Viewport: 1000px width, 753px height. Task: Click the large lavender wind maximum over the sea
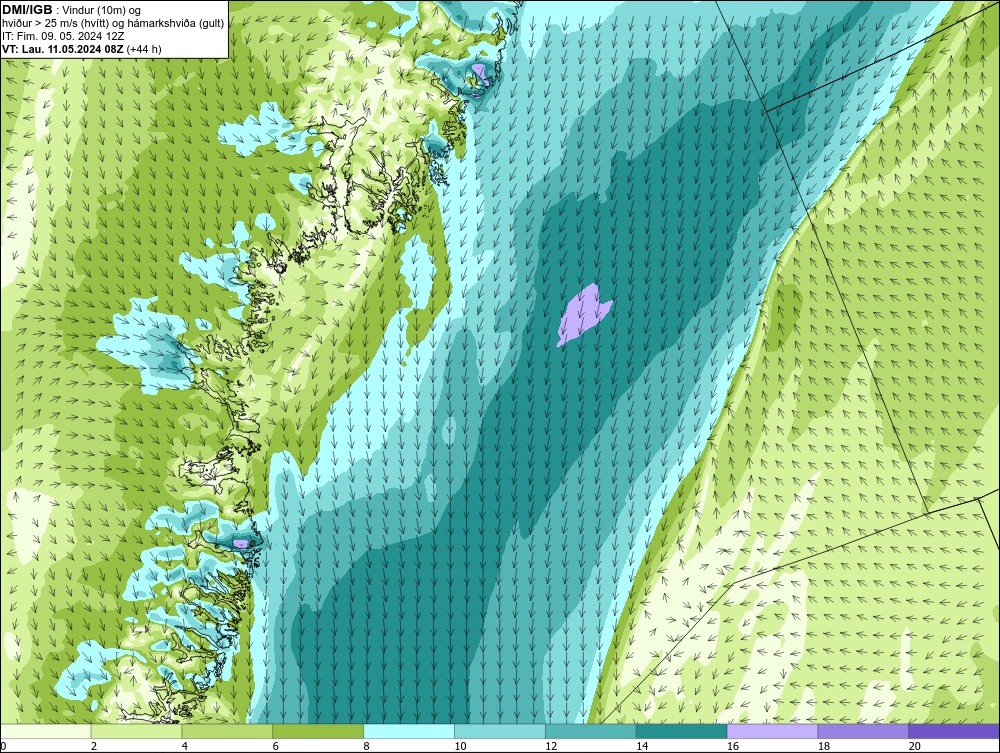point(583,315)
